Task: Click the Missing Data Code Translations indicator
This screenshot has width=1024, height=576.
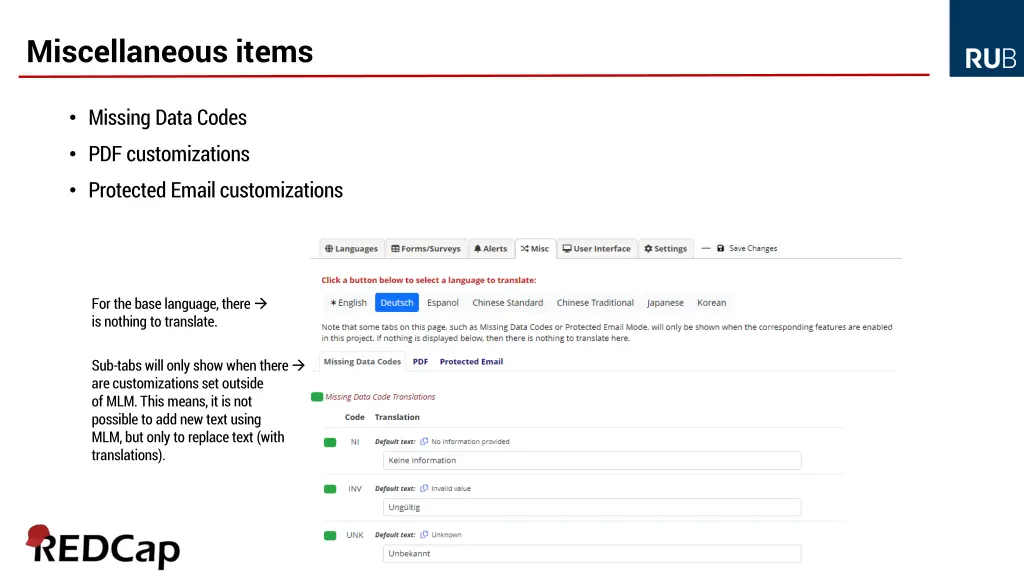Action: pyautogui.click(x=317, y=397)
